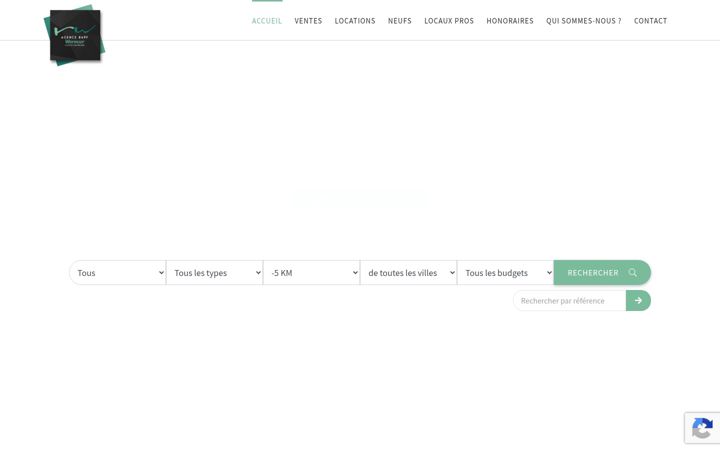Open the LOCATIONS menu item
720x450 pixels.
355,21
